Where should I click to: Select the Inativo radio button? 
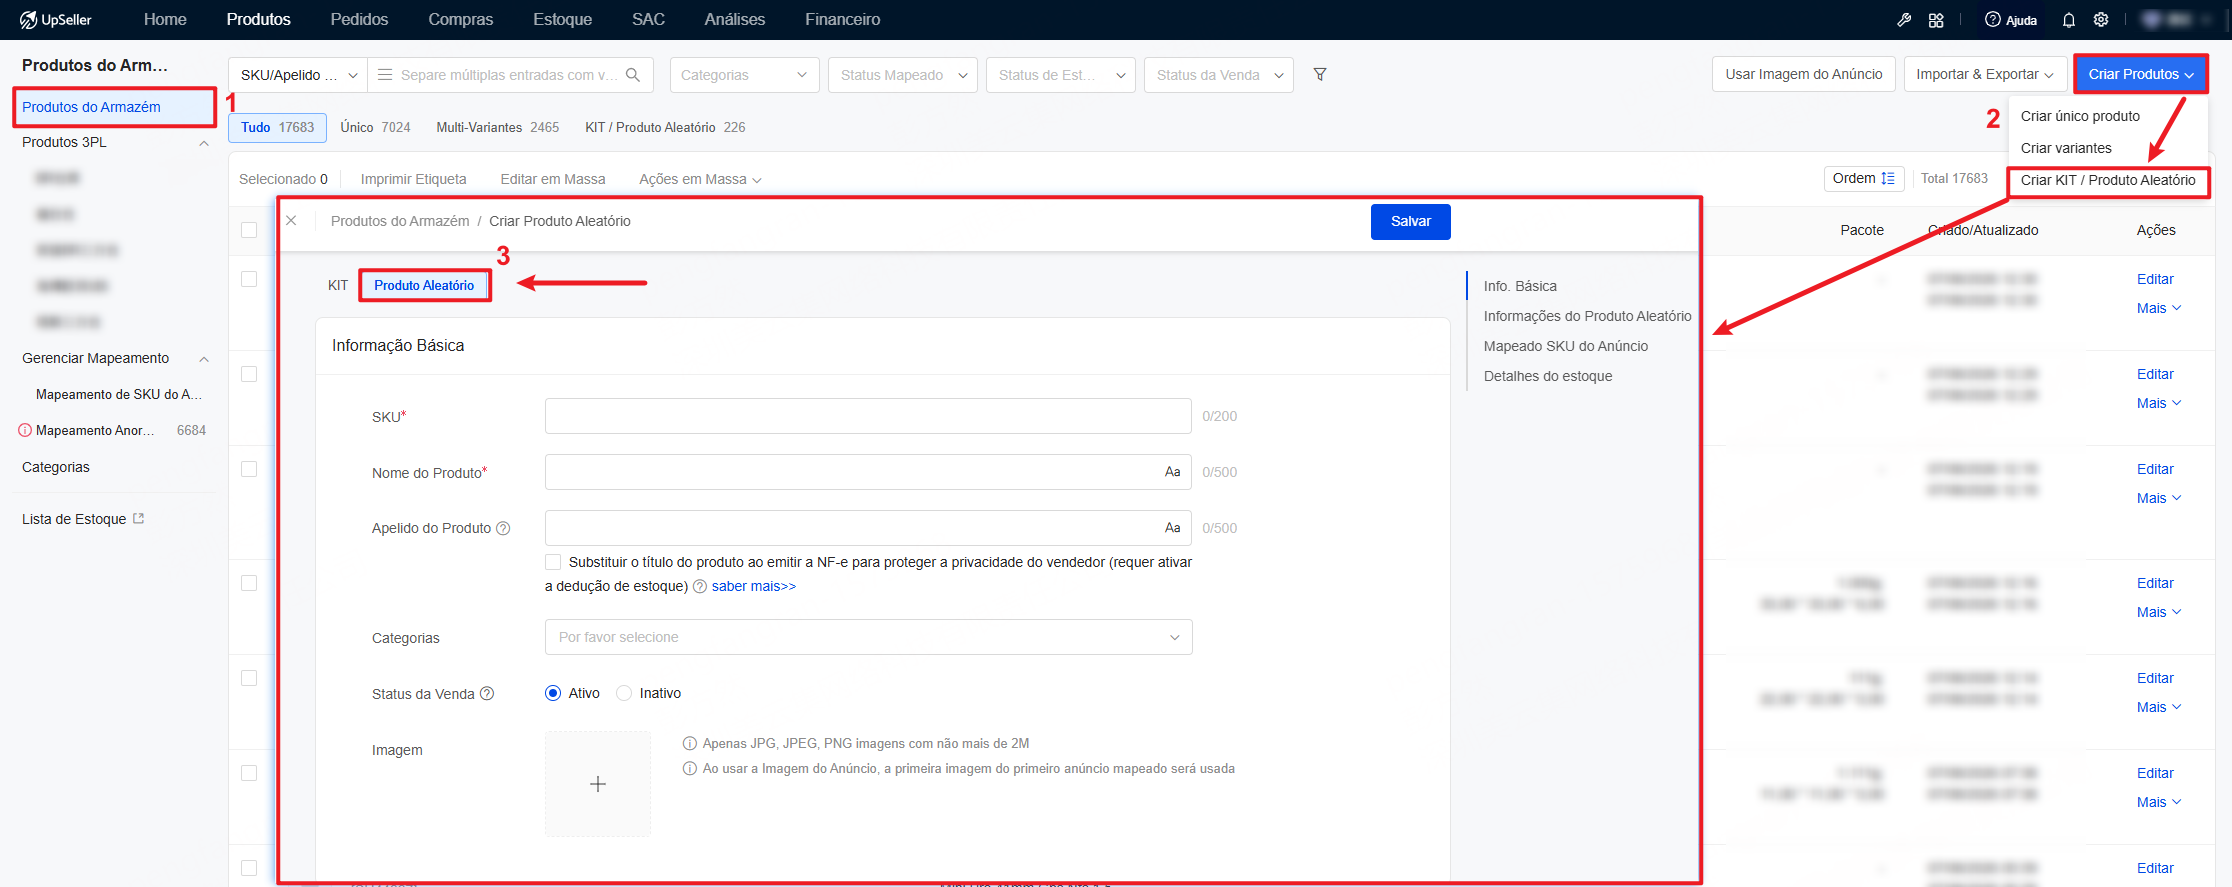(624, 694)
